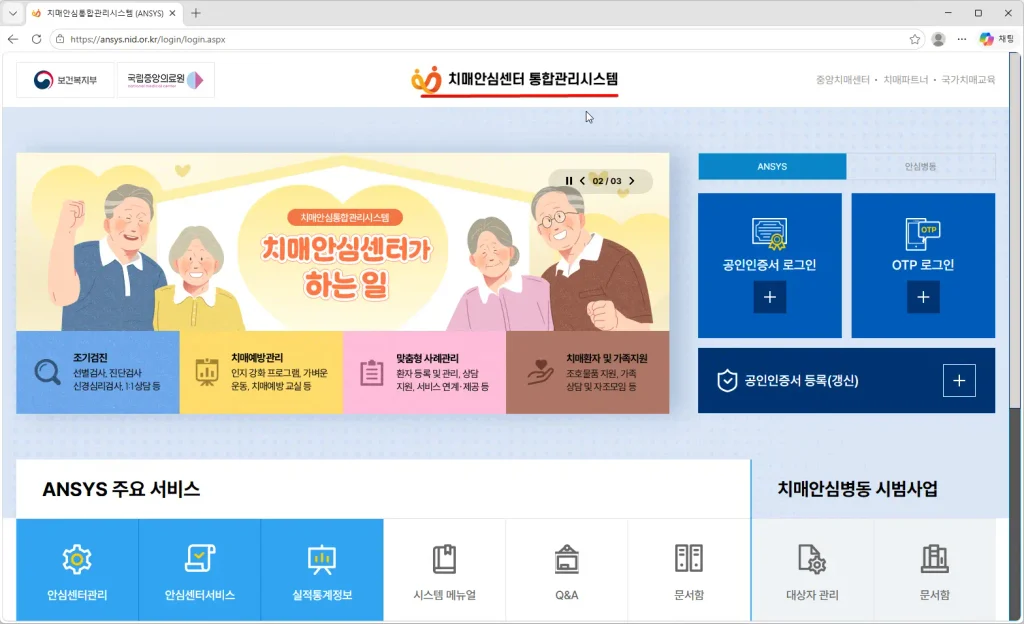Click the 공인인증서 로그인 certificate icon
The height and width of the screenshot is (624, 1024).
pos(769,234)
